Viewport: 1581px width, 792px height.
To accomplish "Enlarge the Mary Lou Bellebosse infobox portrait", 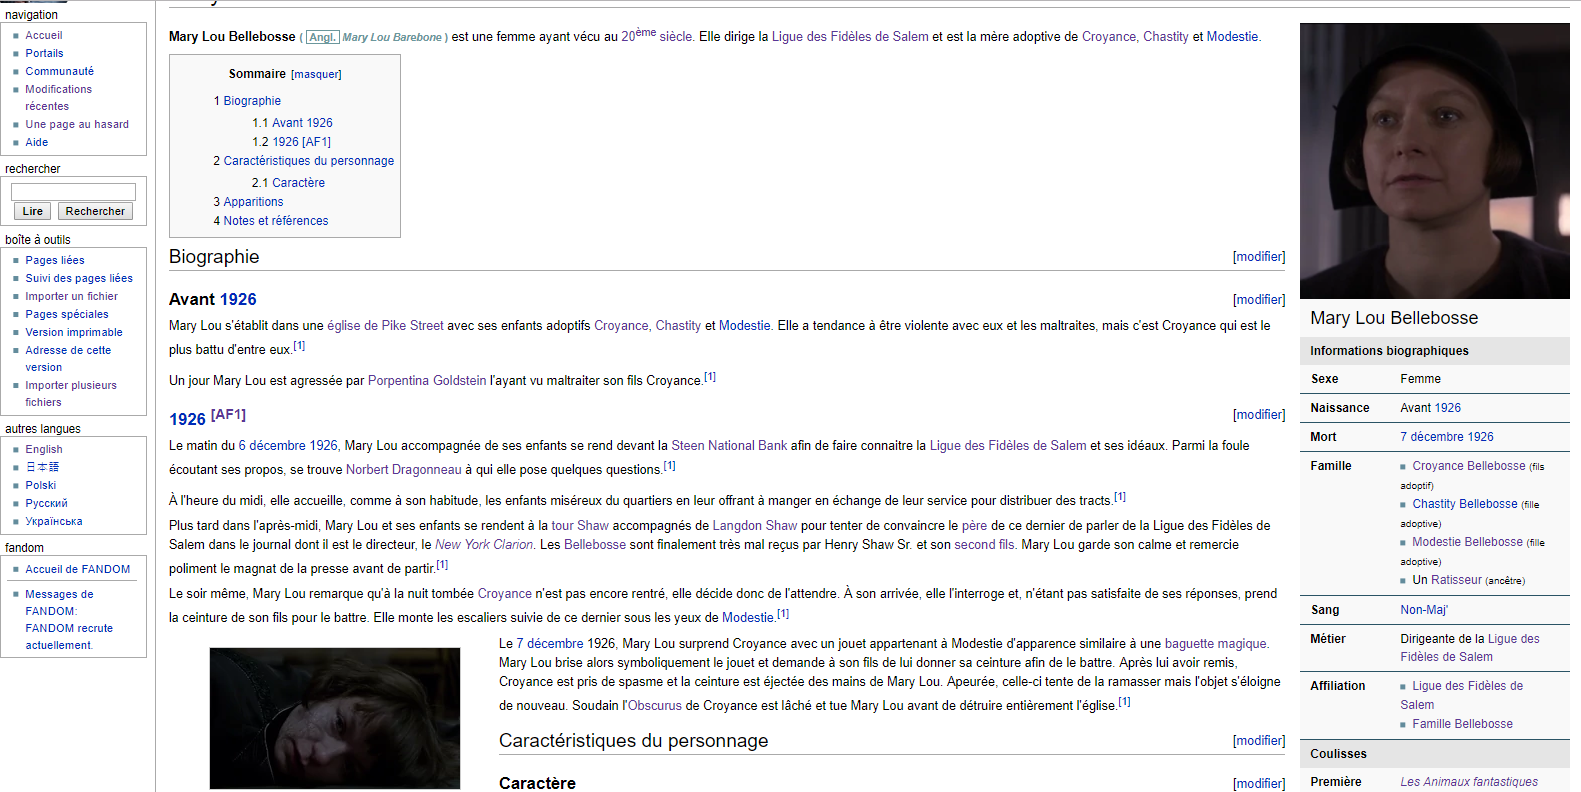I will (x=1435, y=161).
